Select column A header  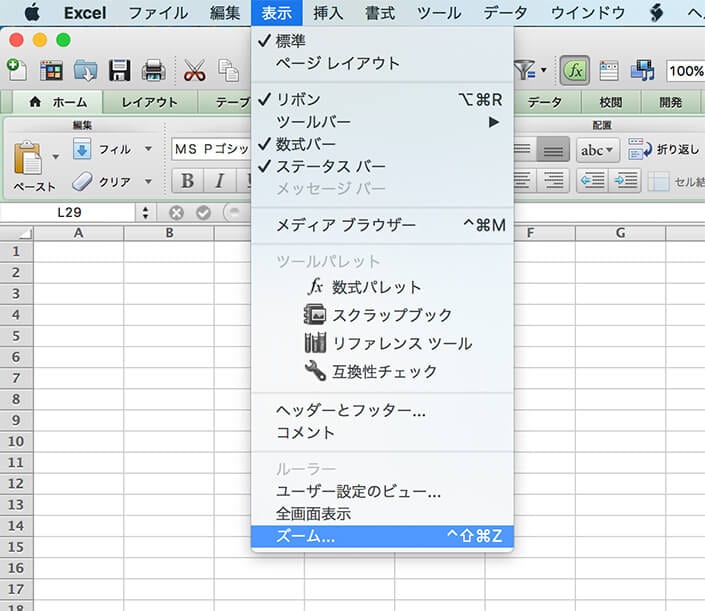coord(79,233)
